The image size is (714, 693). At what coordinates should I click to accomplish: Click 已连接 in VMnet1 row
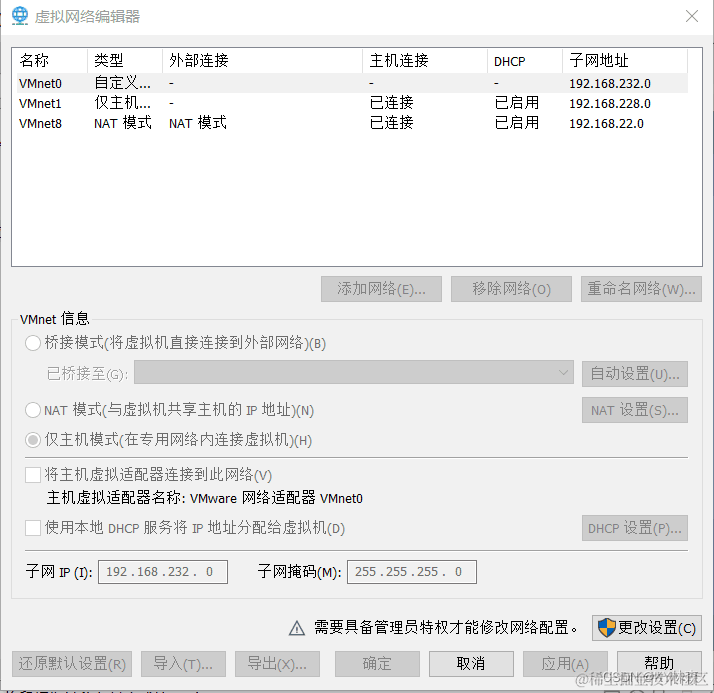[x=392, y=103]
